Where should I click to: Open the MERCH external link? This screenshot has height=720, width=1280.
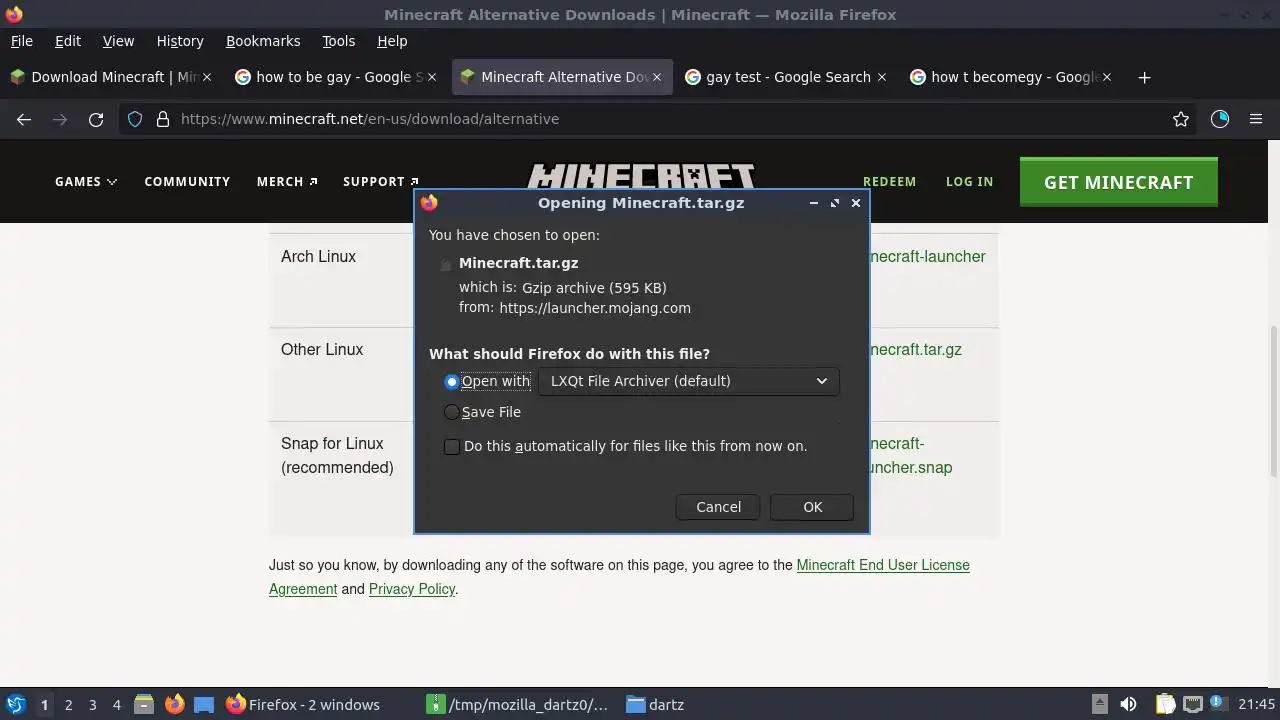[x=287, y=181]
